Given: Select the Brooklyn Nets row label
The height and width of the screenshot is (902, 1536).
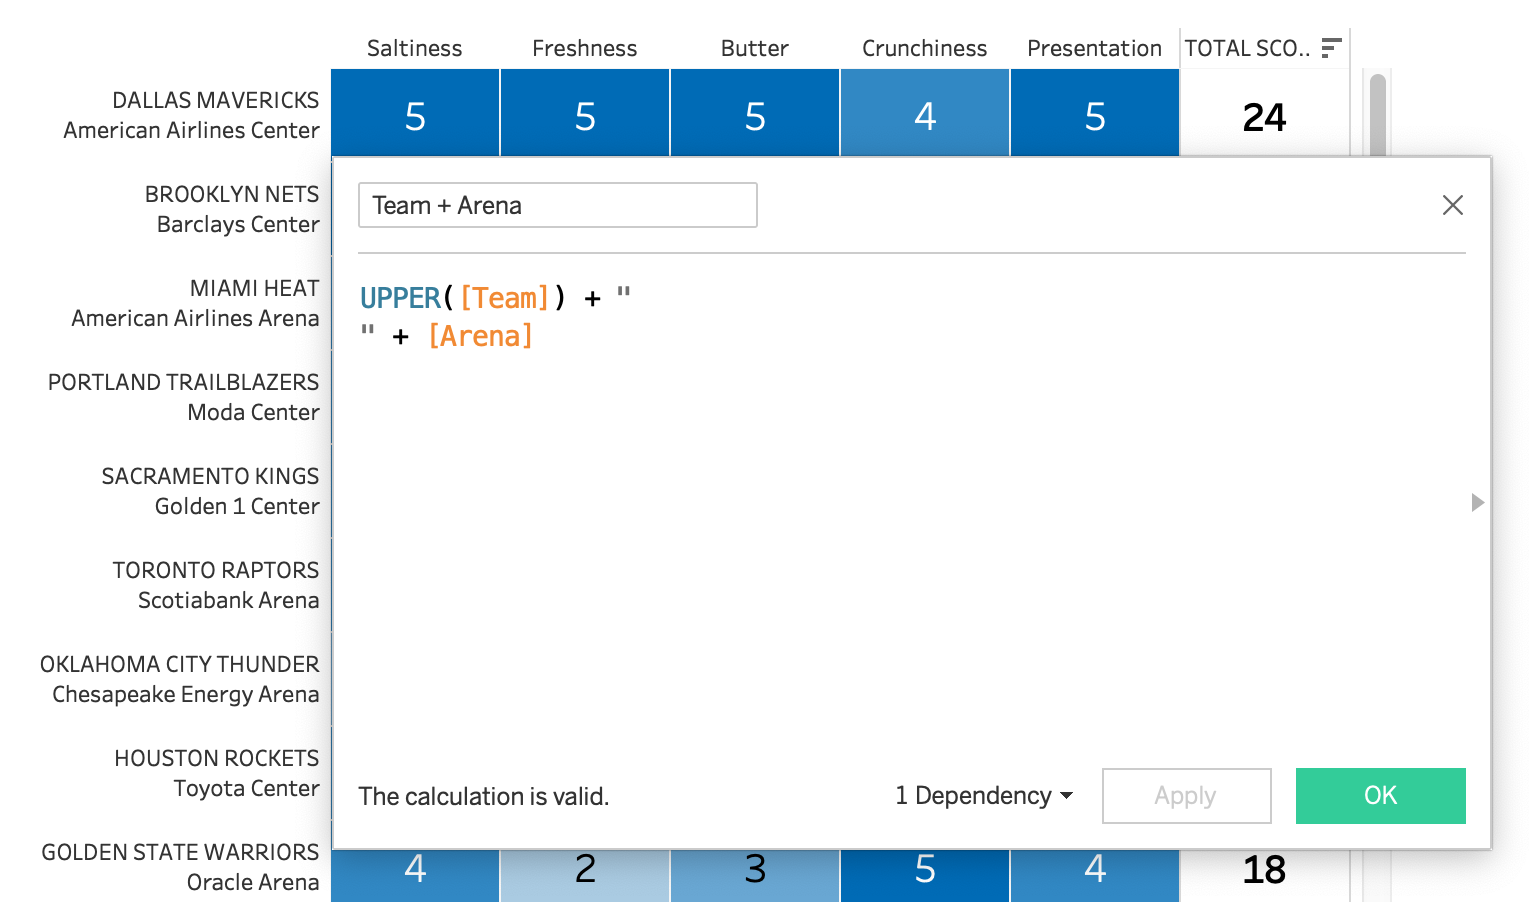Looking at the screenshot, I should tap(232, 209).
